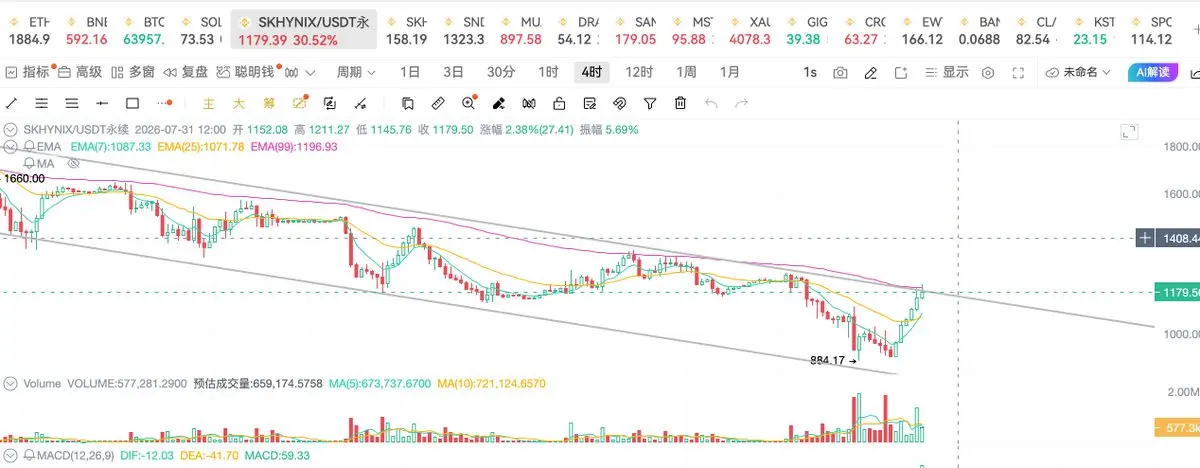This screenshot has height=468, width=1200.
Task: Select the eraser tool in the drawing toolbar
Action: (x=498, y=103)
